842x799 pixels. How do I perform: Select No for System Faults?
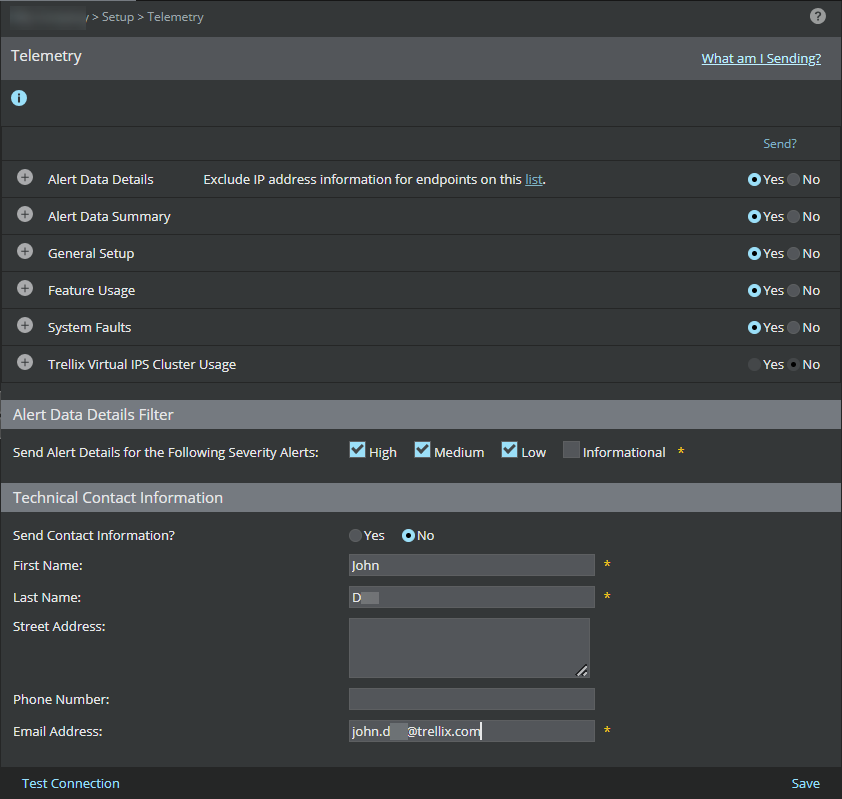pos(793,328)
